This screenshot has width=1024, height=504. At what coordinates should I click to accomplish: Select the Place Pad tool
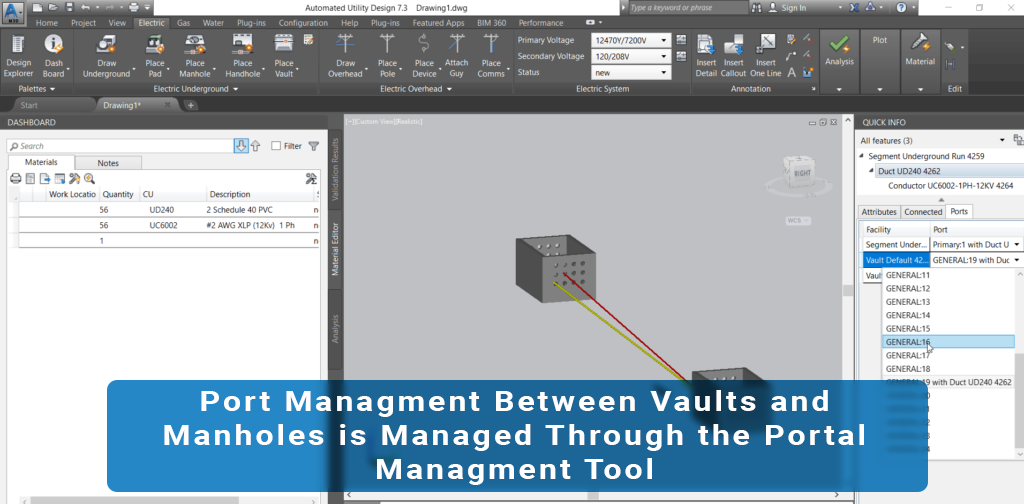(155, 55)
